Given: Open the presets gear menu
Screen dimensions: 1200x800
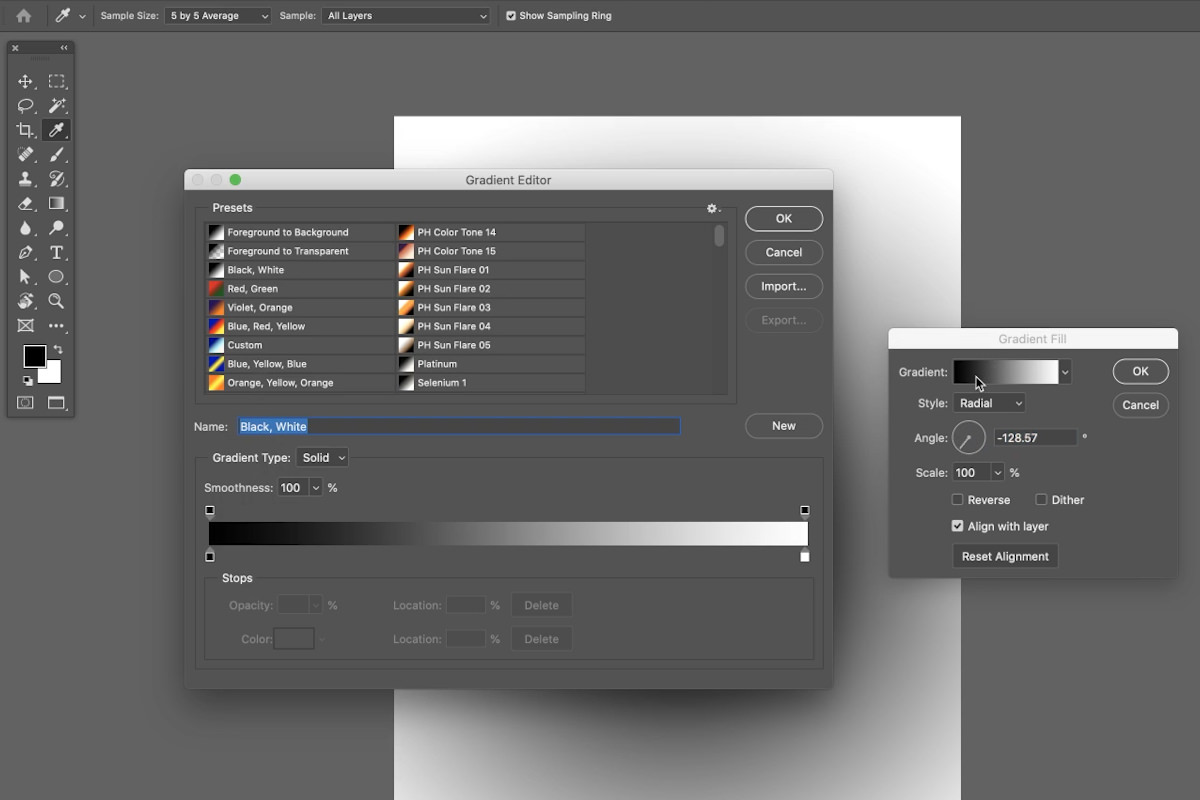Looking at the screenshot, I should point(713,209).
